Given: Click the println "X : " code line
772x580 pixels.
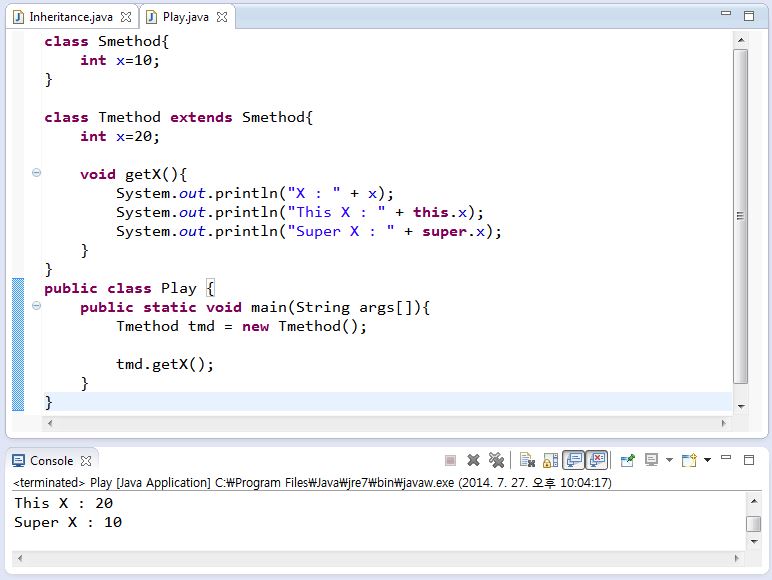Looking at the screenshot, I should tap(255, 193).
